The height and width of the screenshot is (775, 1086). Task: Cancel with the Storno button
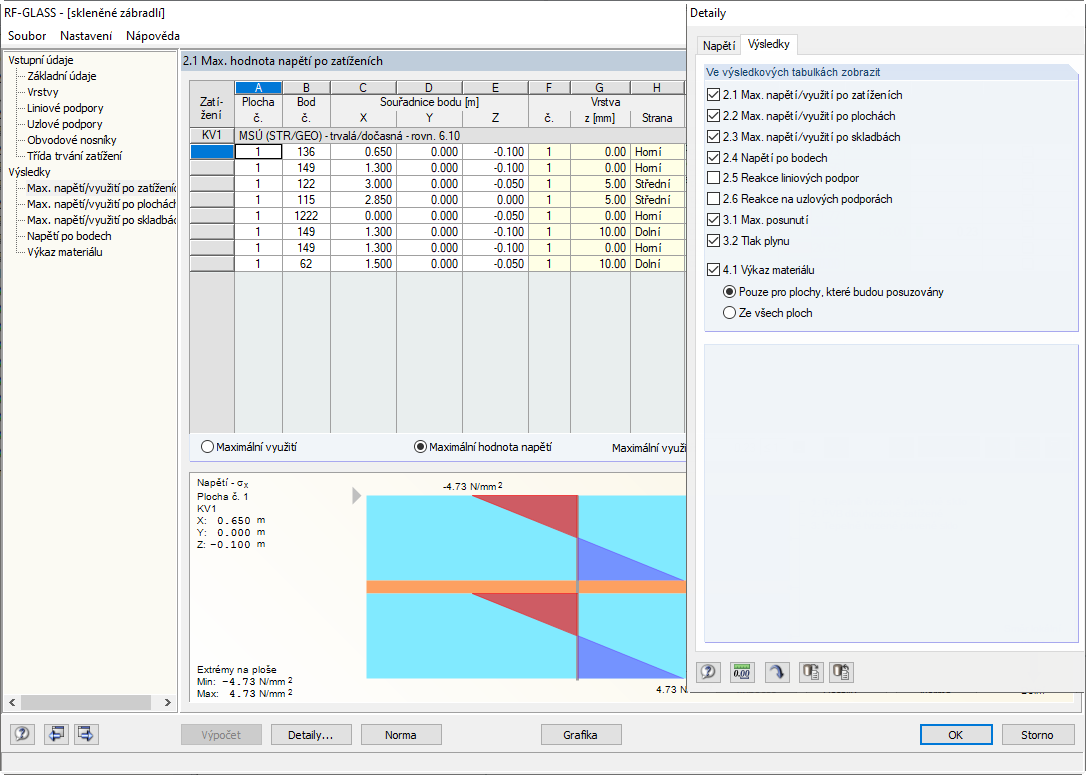(1037, 735)
